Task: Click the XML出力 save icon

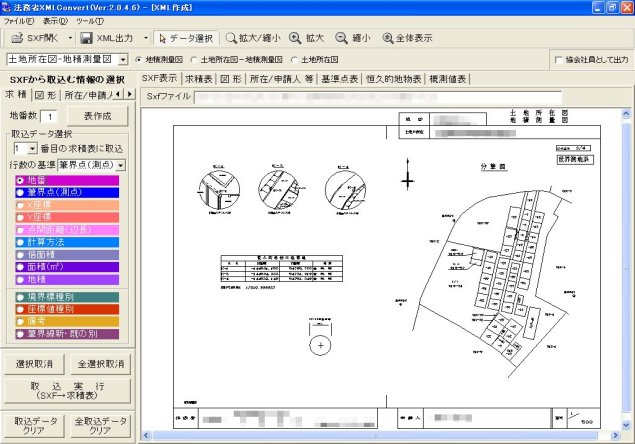Action: pos(87,38)
